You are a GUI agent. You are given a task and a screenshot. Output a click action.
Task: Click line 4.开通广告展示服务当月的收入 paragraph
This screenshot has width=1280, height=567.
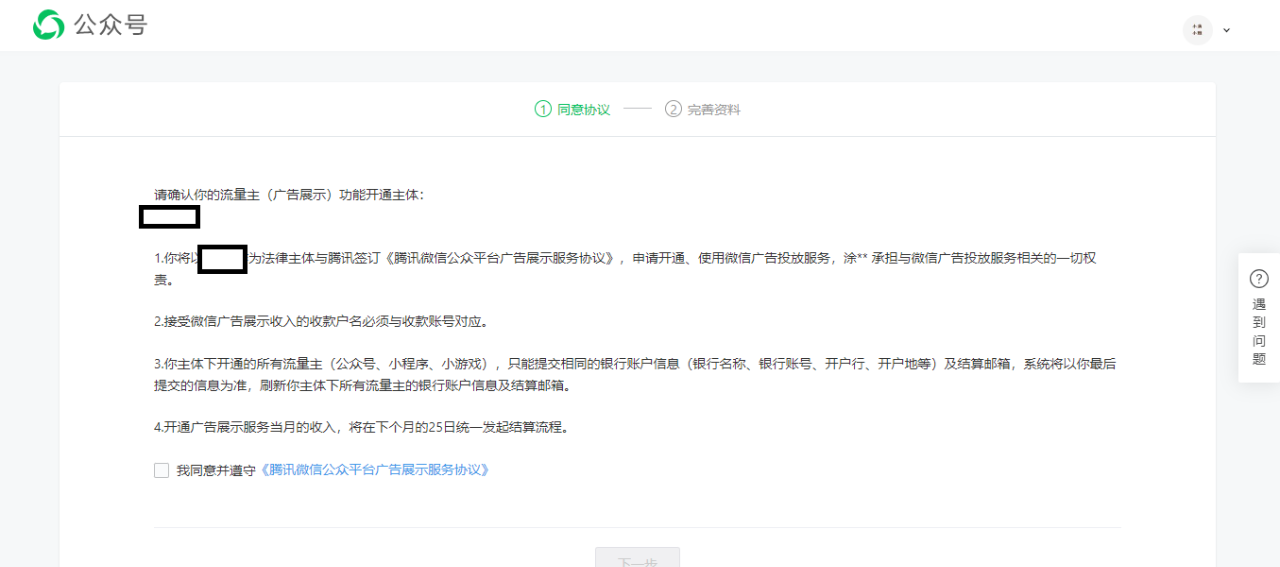point(361,427)
